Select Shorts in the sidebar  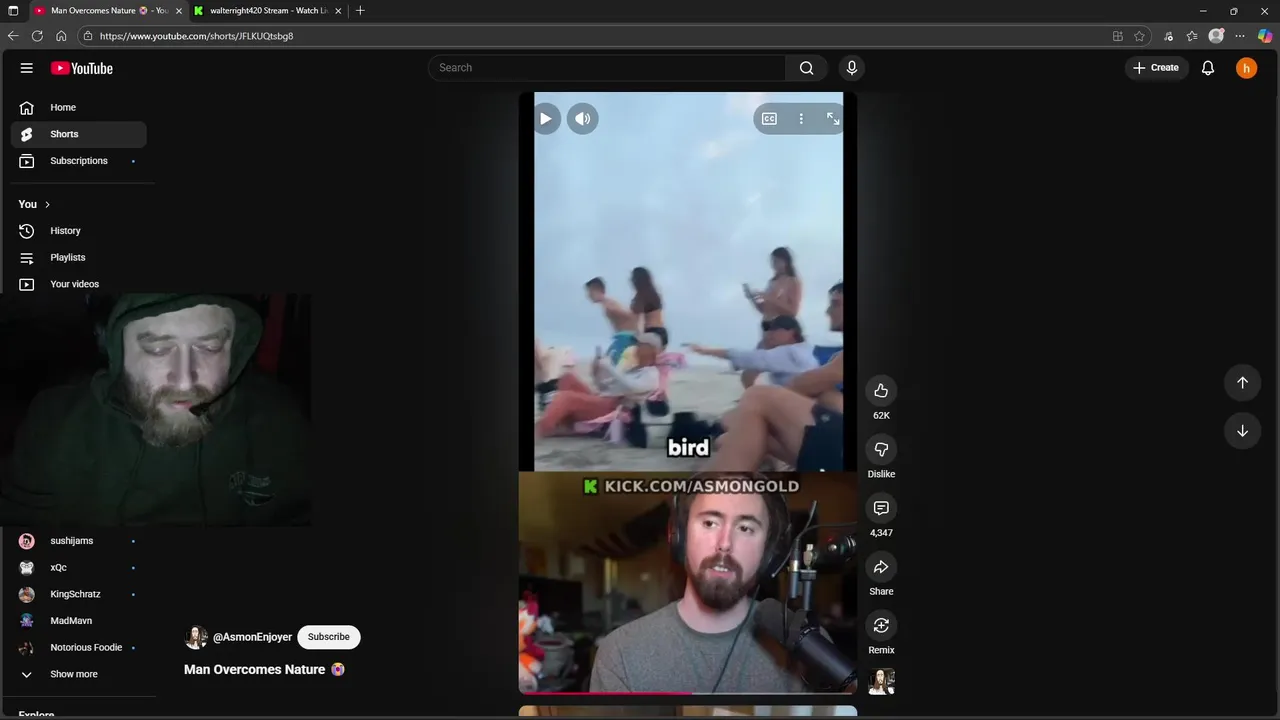click(79, 134)
